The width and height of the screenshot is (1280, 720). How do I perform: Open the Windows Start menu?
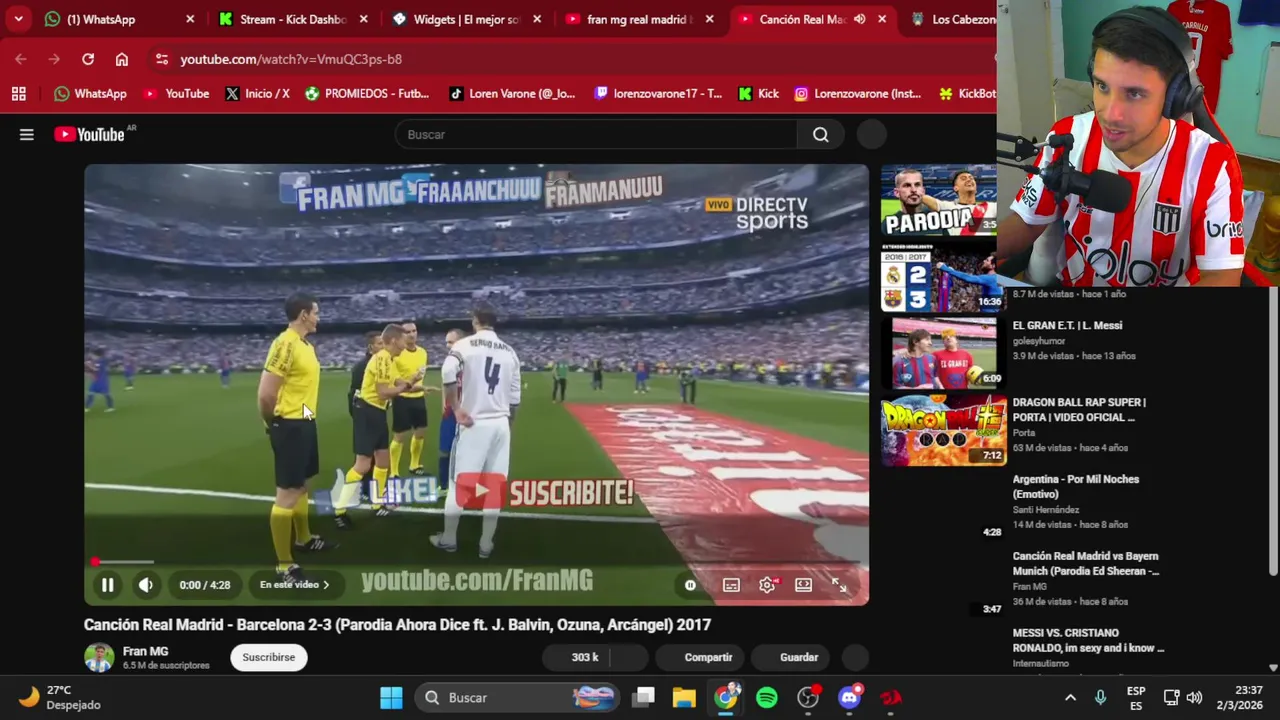[391, 698]
